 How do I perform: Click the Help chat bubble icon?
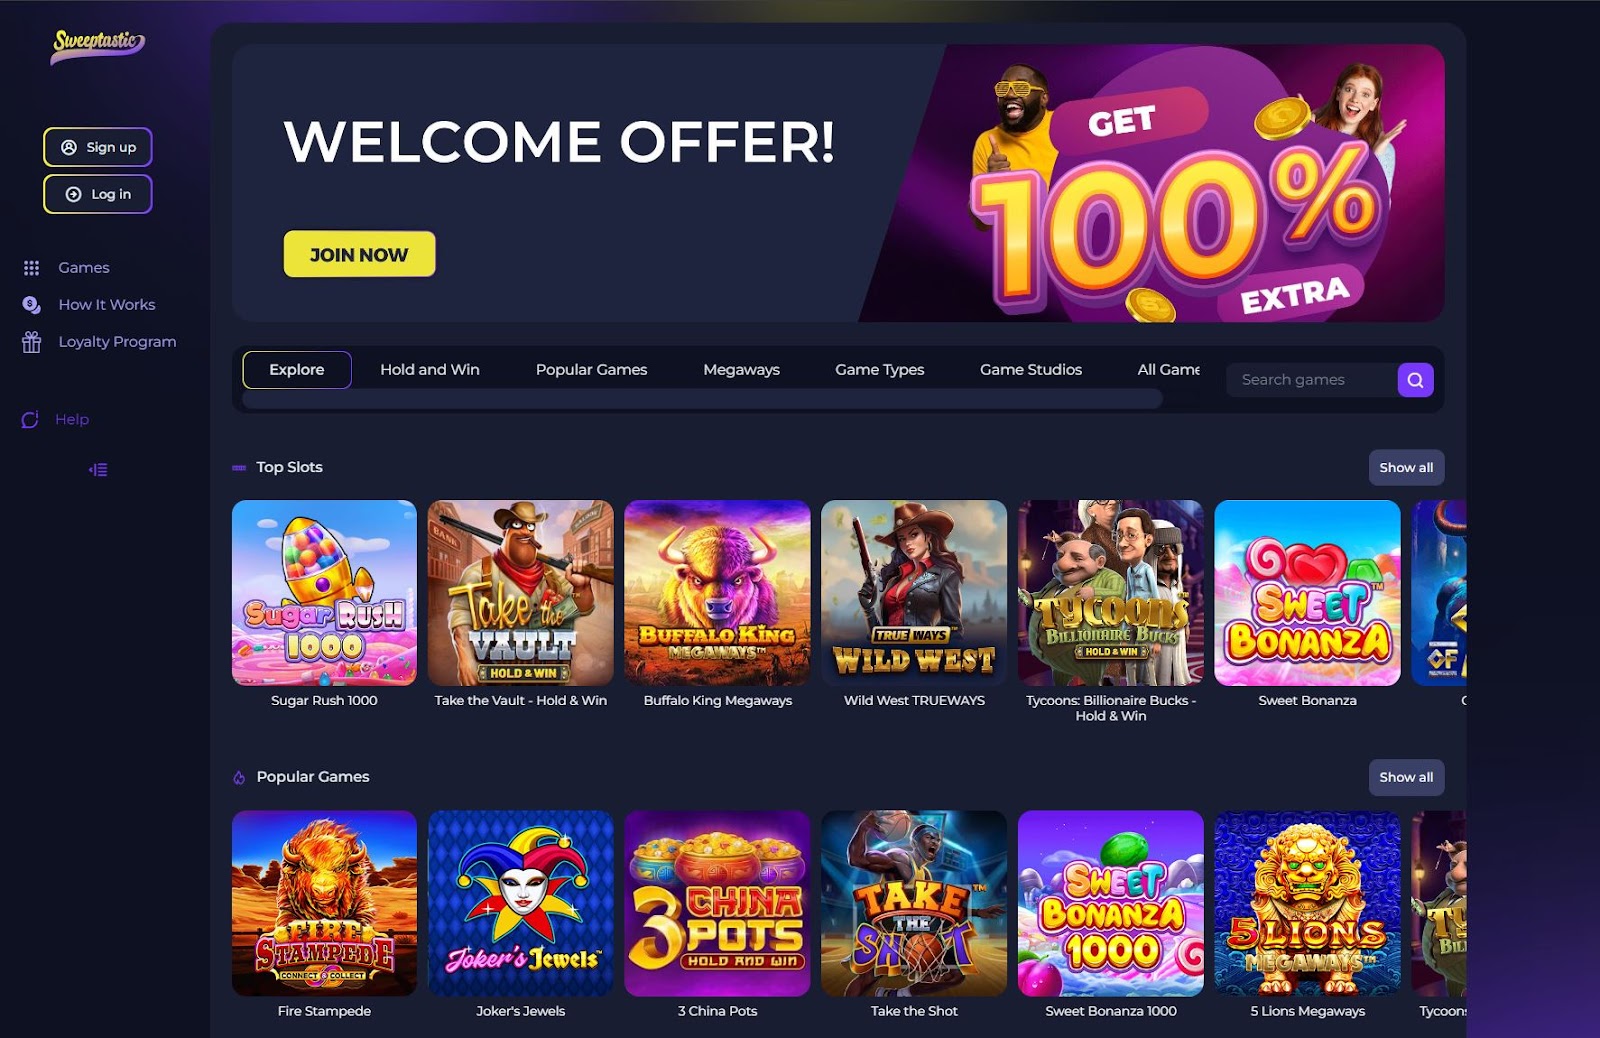tap(30, 420)
